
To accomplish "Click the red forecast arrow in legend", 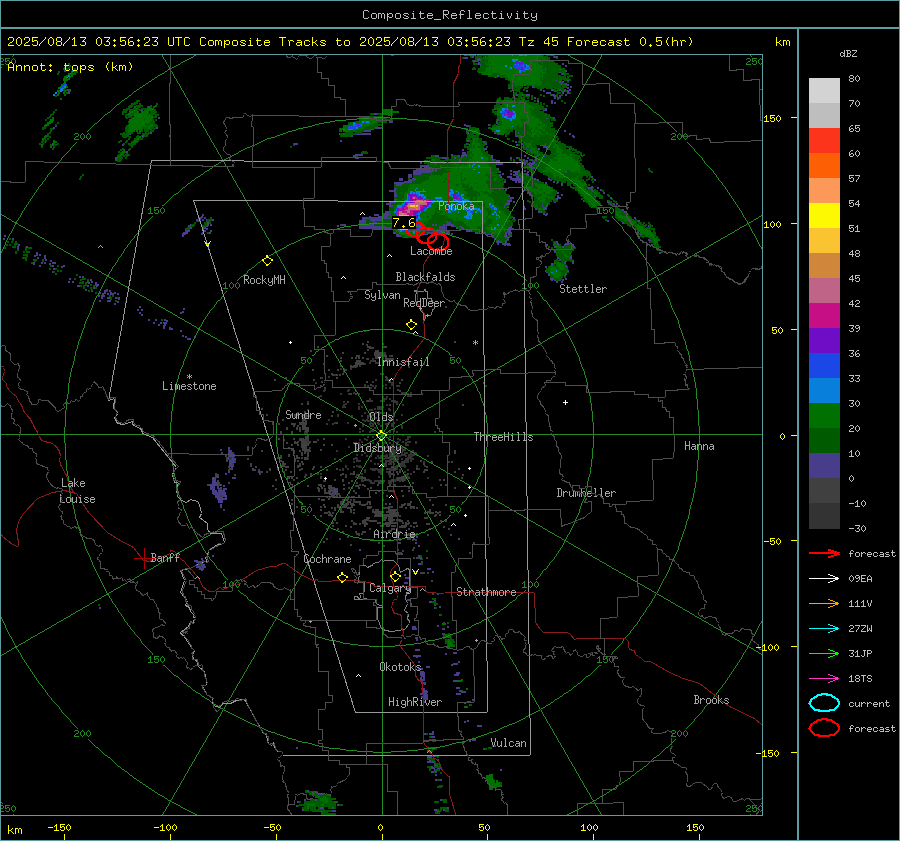I will click(824, 553).
